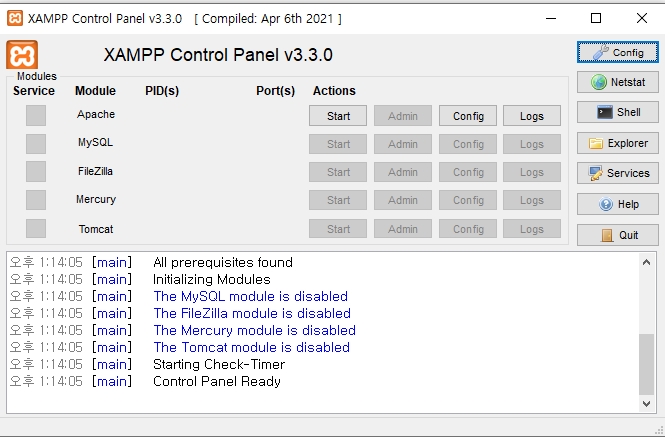Click the FileZilla Logs button

532,172
